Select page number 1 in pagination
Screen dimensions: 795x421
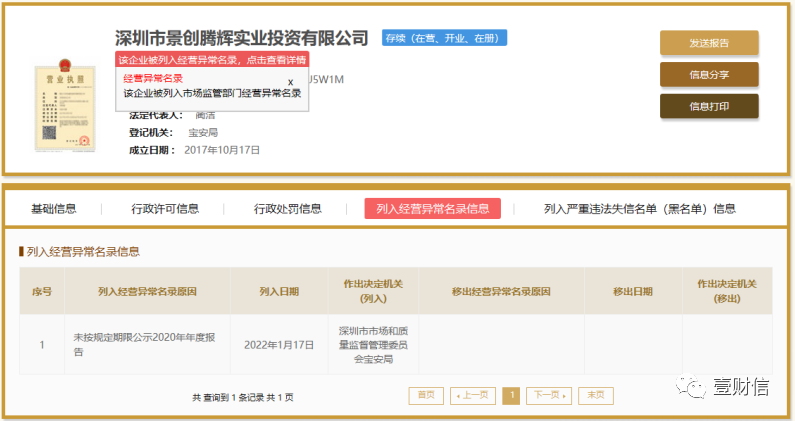(511, 396)
